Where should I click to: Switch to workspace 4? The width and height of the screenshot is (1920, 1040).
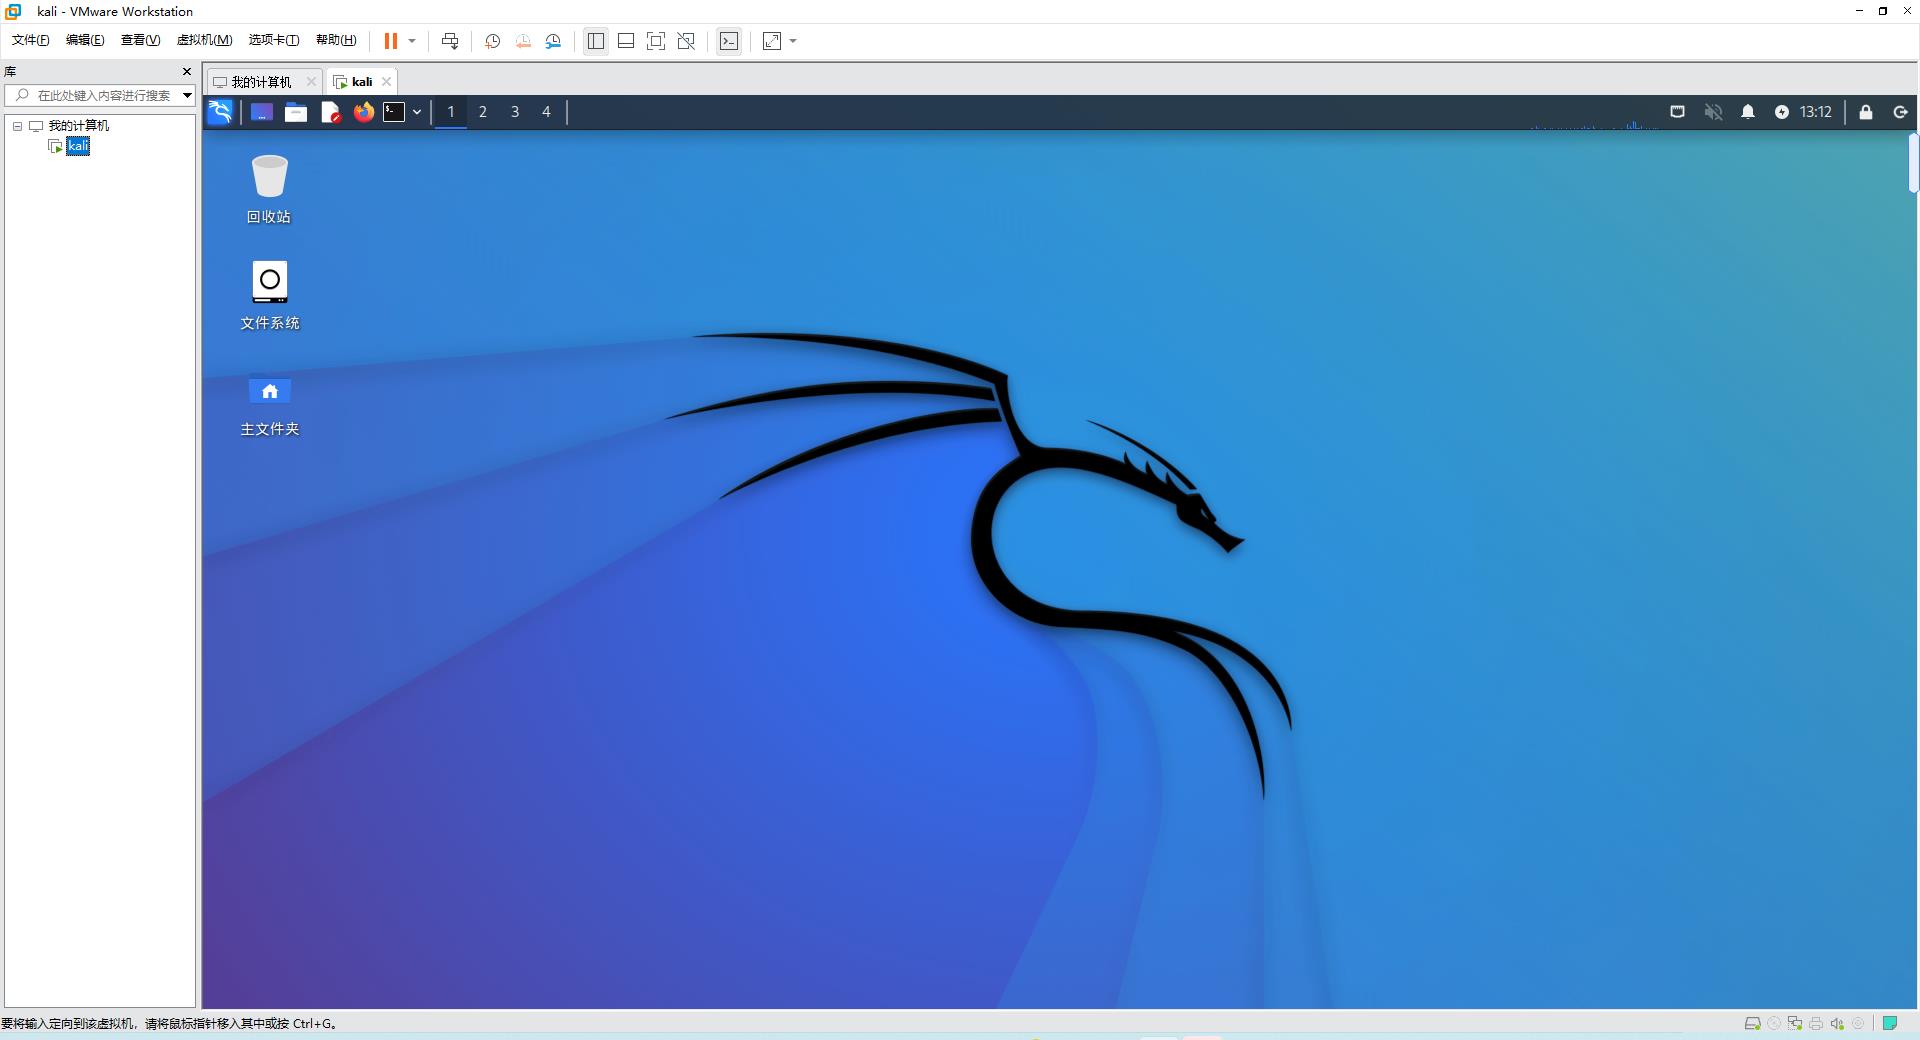tap(546, 112)
